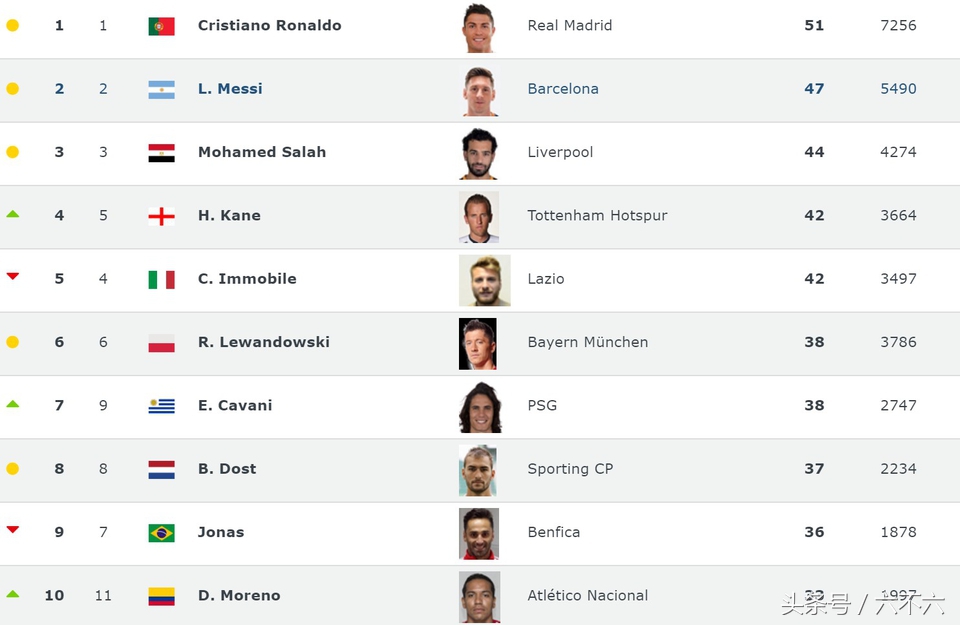Select the Tottenham Hotspur club name
The height and width of the screenshot is (625, 960).
click(x=597, y=216)
